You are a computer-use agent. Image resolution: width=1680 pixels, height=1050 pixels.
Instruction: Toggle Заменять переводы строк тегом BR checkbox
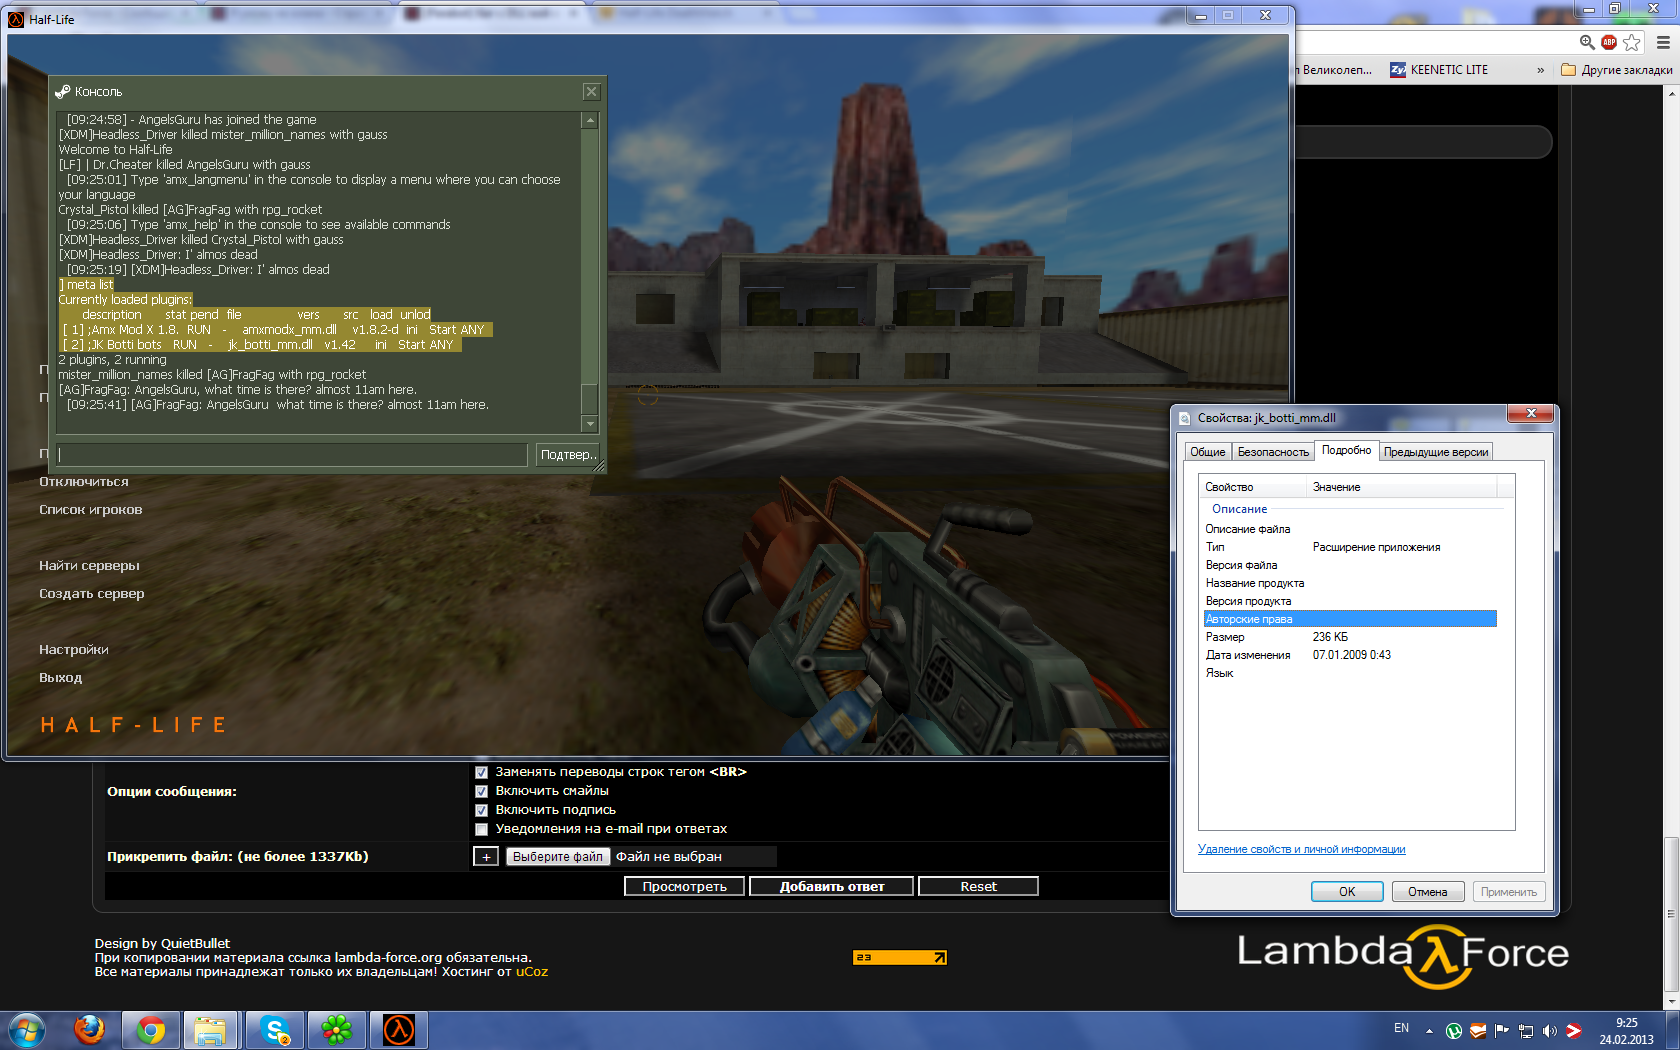pyautogui.click(x=482, y=773)
